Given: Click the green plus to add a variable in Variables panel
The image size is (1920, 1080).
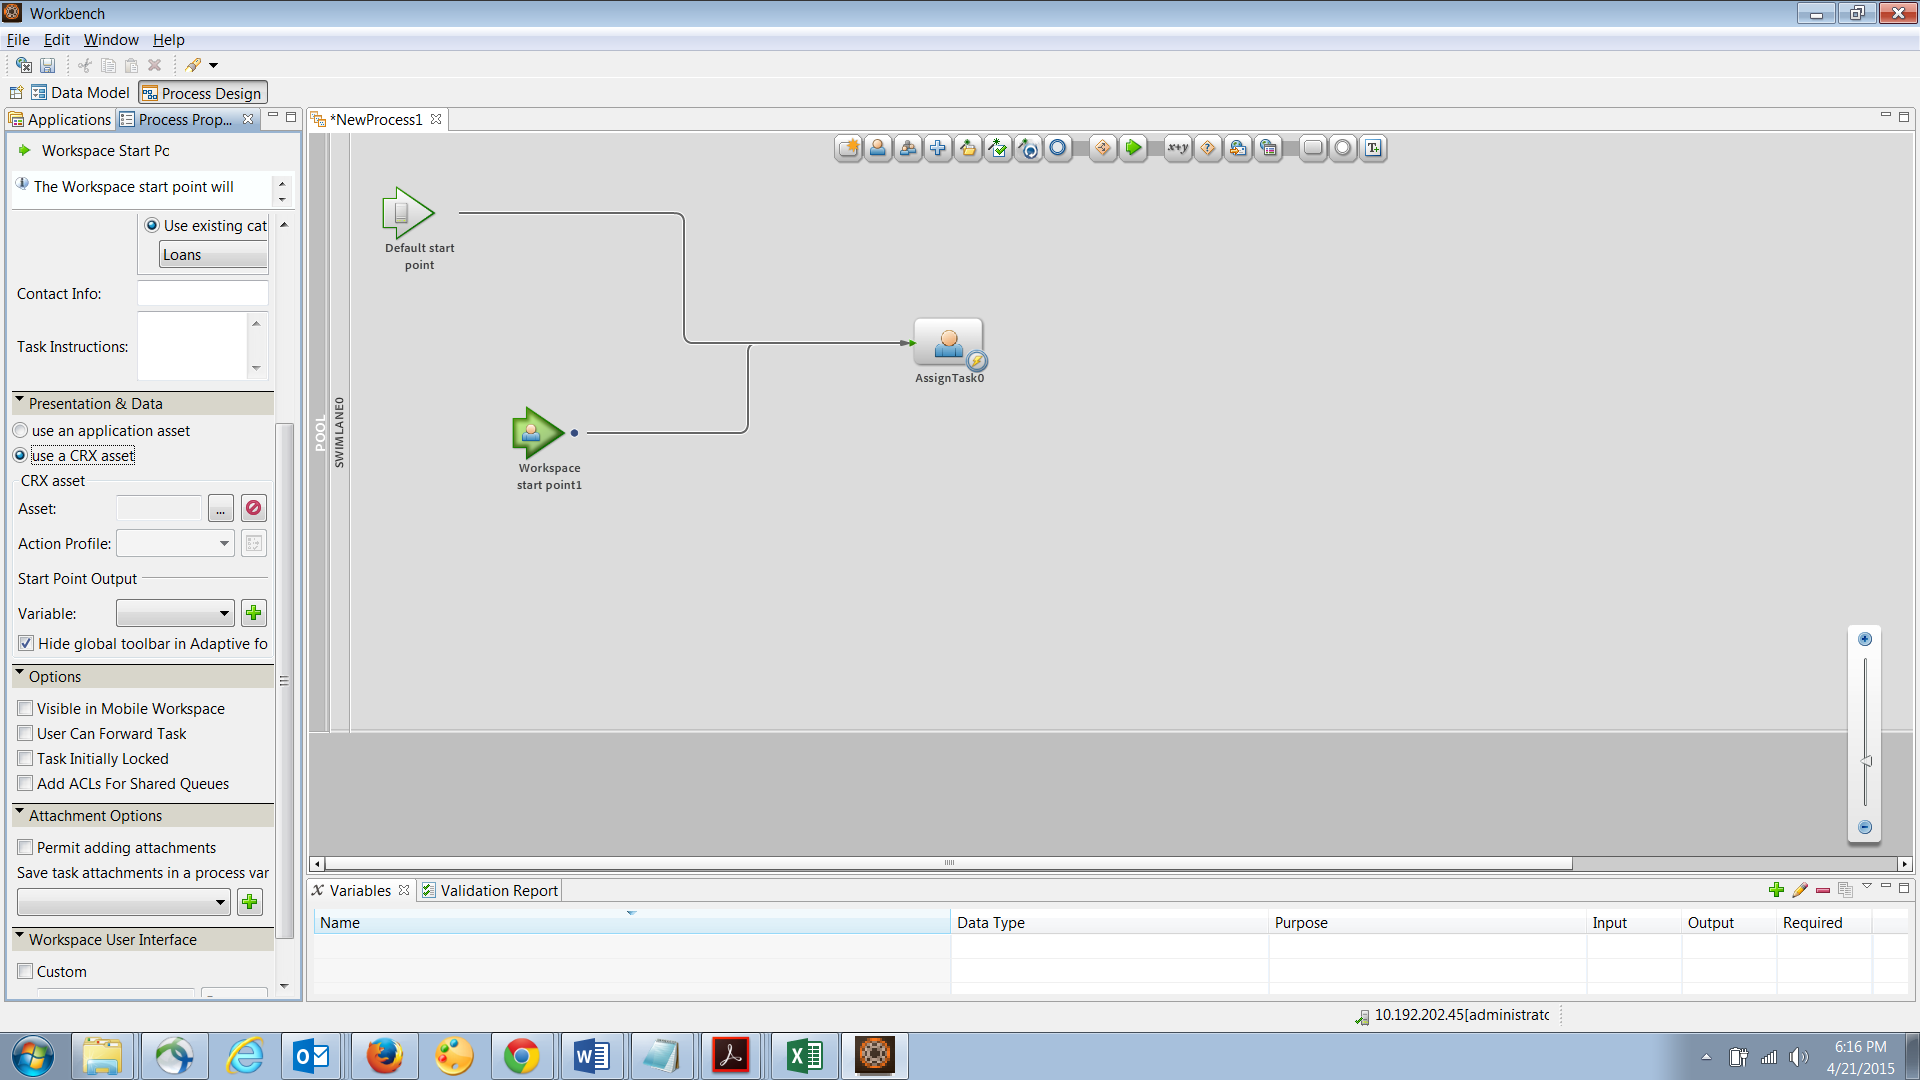Looking at the screenshot, I should [x=1776, y=890].
